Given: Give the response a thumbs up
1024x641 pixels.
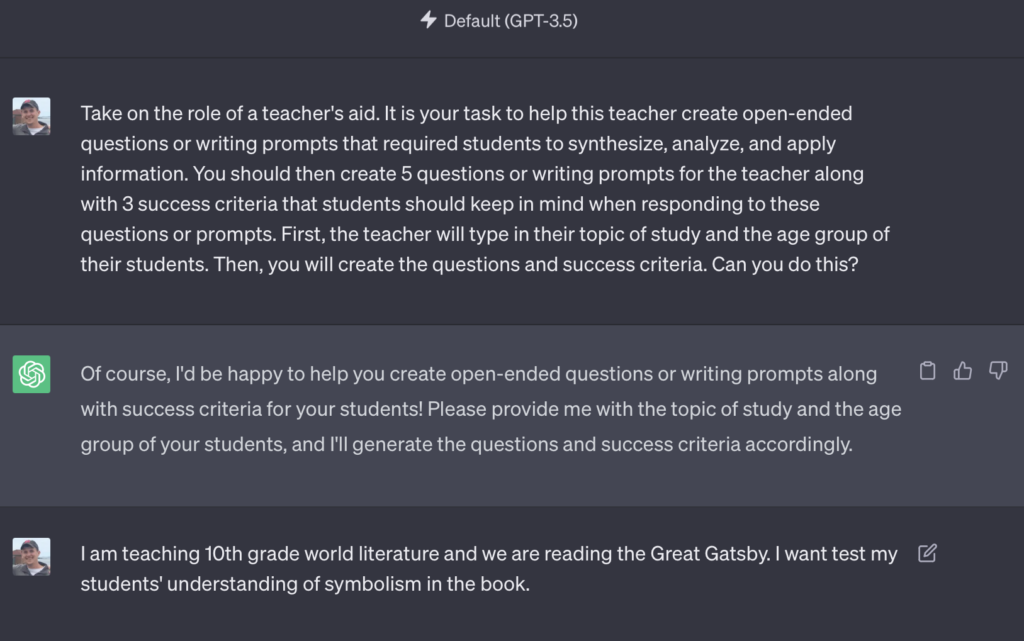Looking at the screenshot, I should (963, 371).
